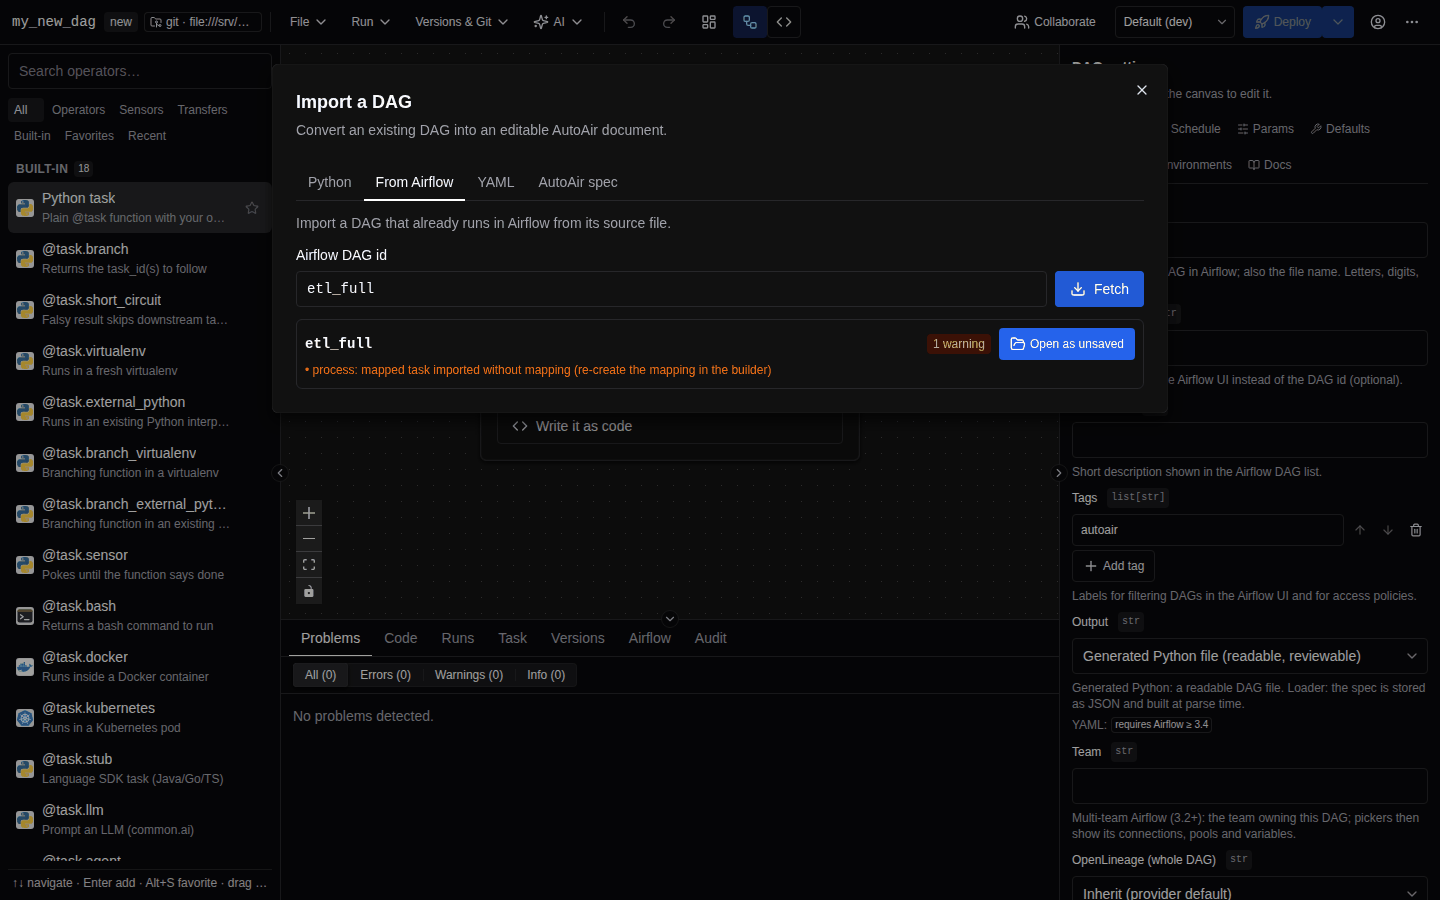Open the Run menu

(x=370, y=22)
